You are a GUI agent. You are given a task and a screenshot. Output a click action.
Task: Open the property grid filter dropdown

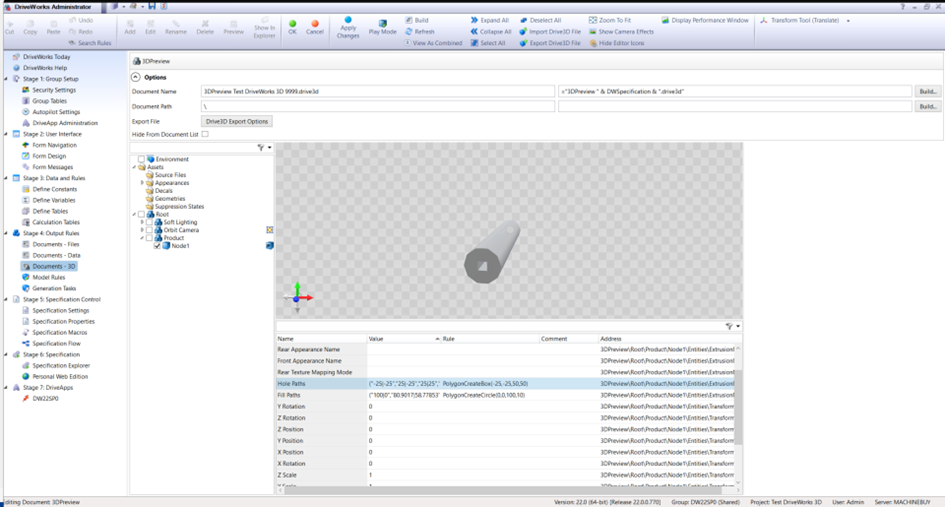(x=738, y=326)
